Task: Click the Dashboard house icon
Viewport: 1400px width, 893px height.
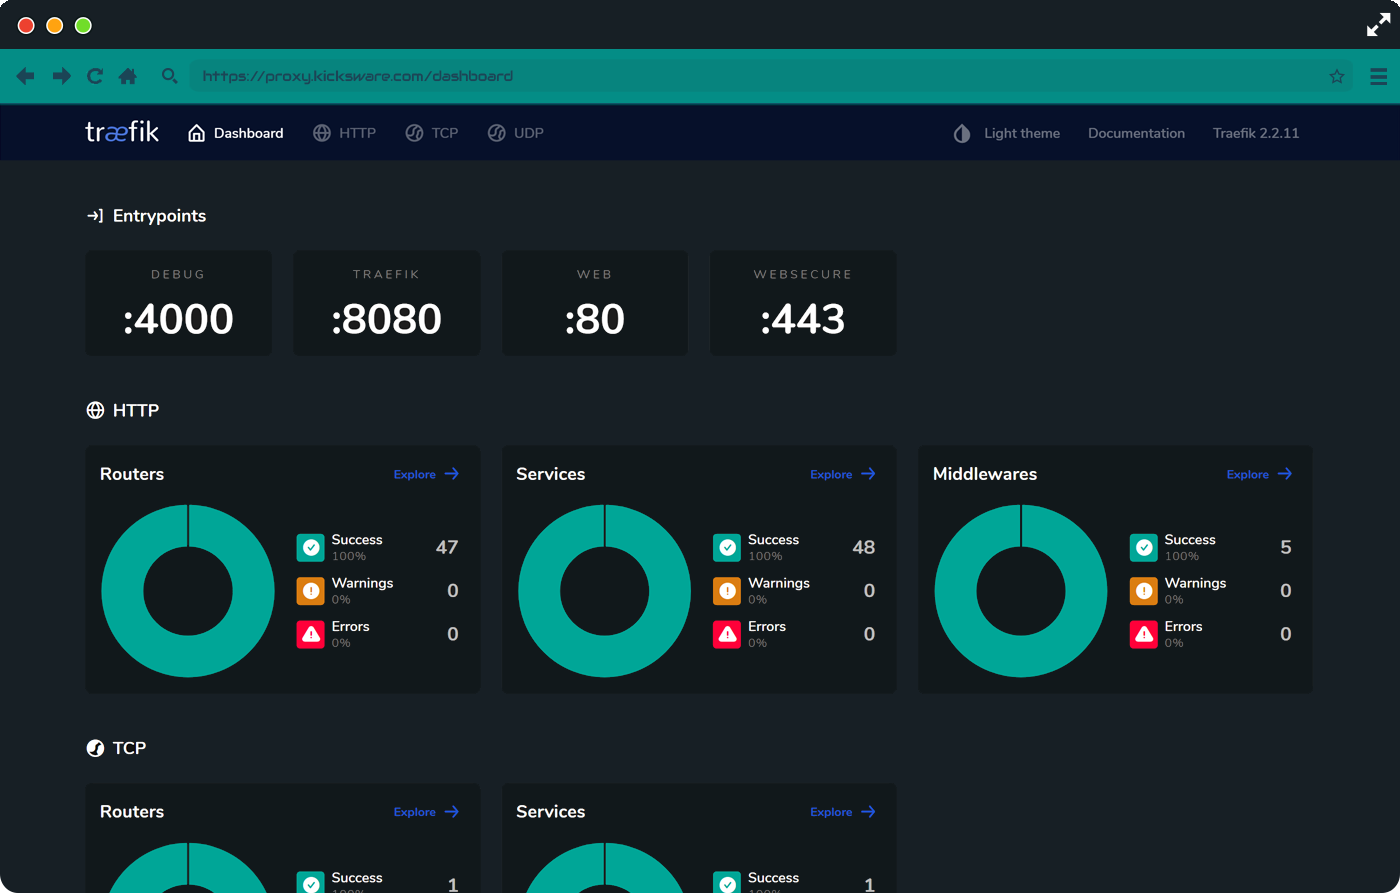Action: point(197,133)
